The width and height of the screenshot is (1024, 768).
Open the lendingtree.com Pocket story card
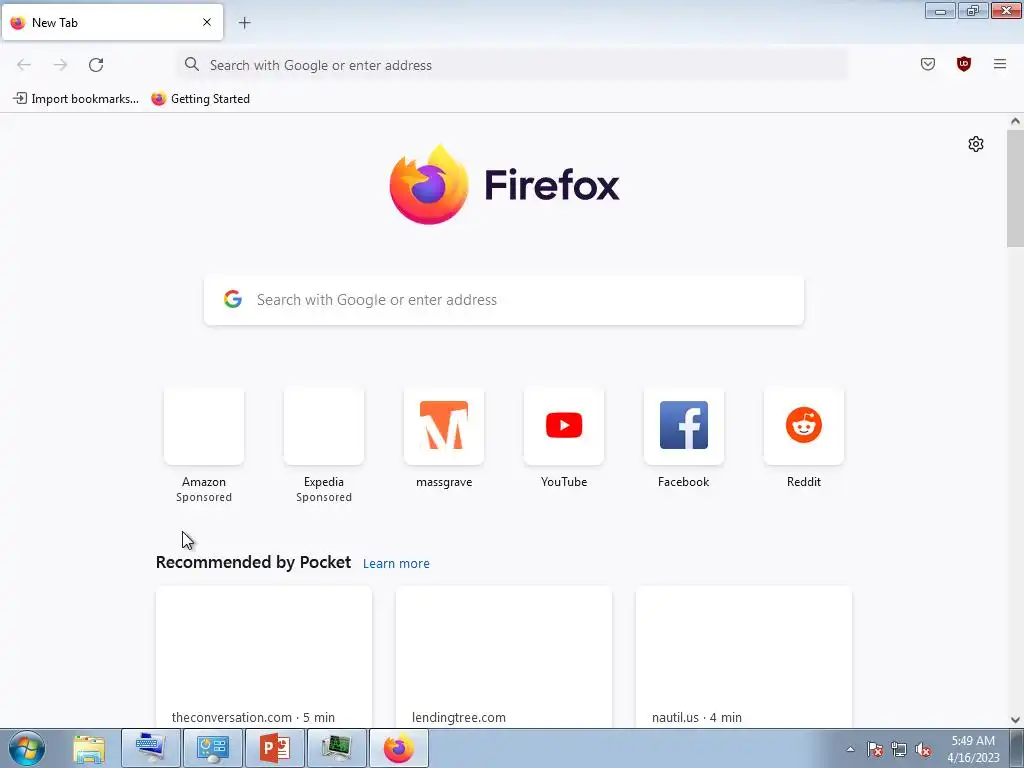[x=504, y=656]
